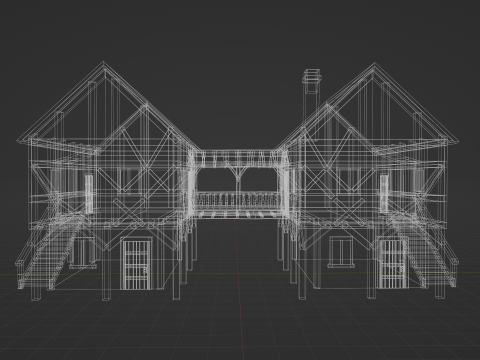This screenshot has height=360, width=480.
Task: Select the ground-floor window of the right building
Action: point(341,251)
